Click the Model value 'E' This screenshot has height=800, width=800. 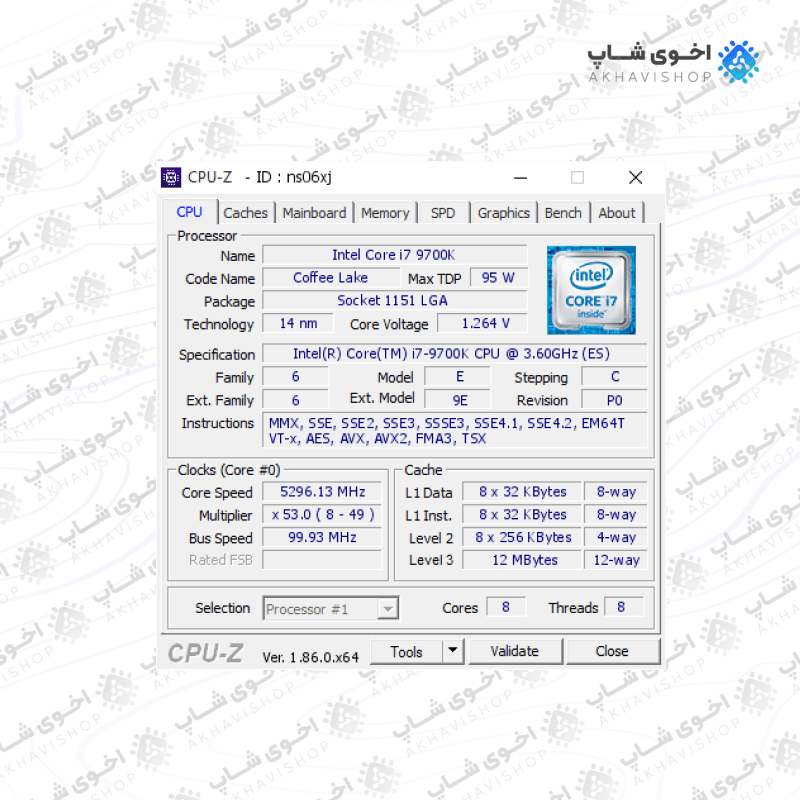coord(458,377)
